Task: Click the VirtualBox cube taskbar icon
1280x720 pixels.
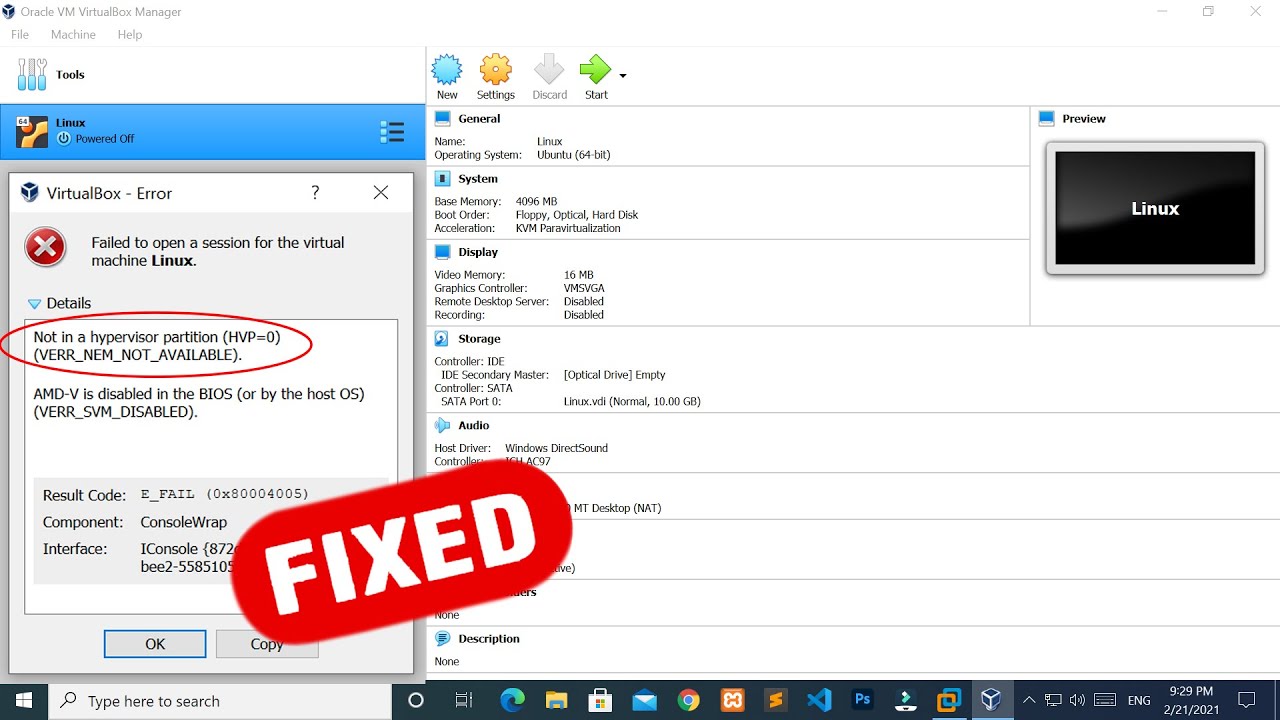Action: pos(990,700)
